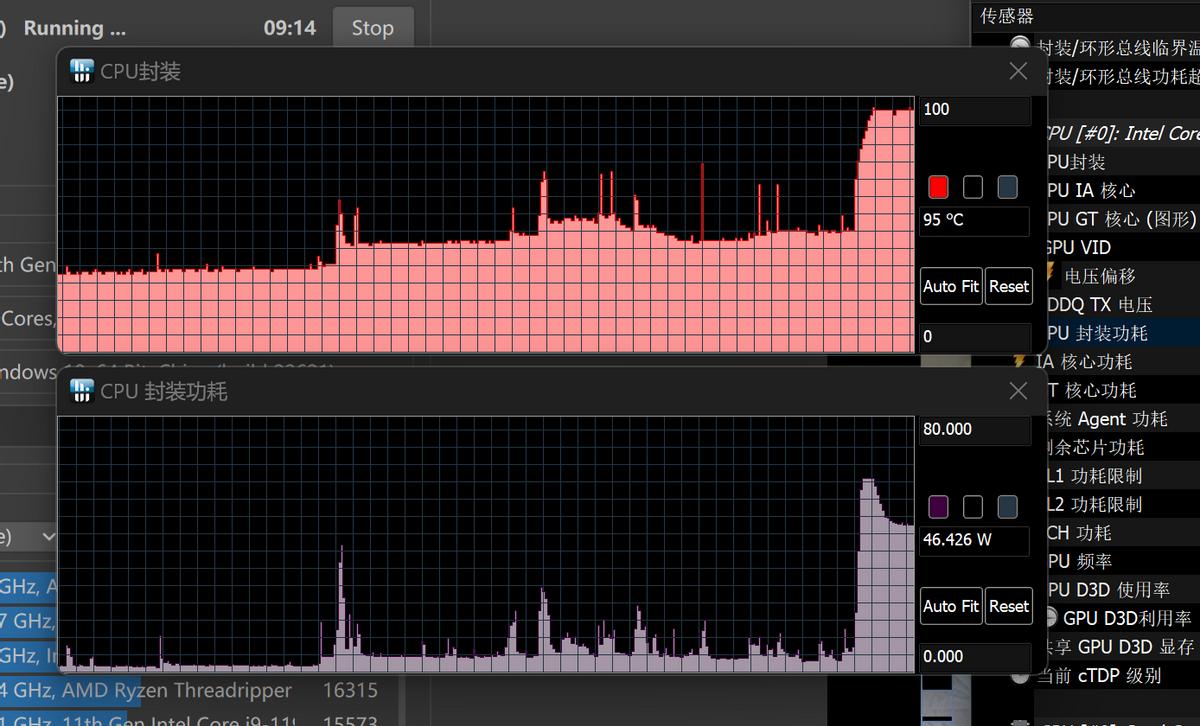Screen dimensions: 1200x726
Task: Click the blue-gray swatch in the temperature graph
Action: pyautogui.click(x=1007, y=187)
